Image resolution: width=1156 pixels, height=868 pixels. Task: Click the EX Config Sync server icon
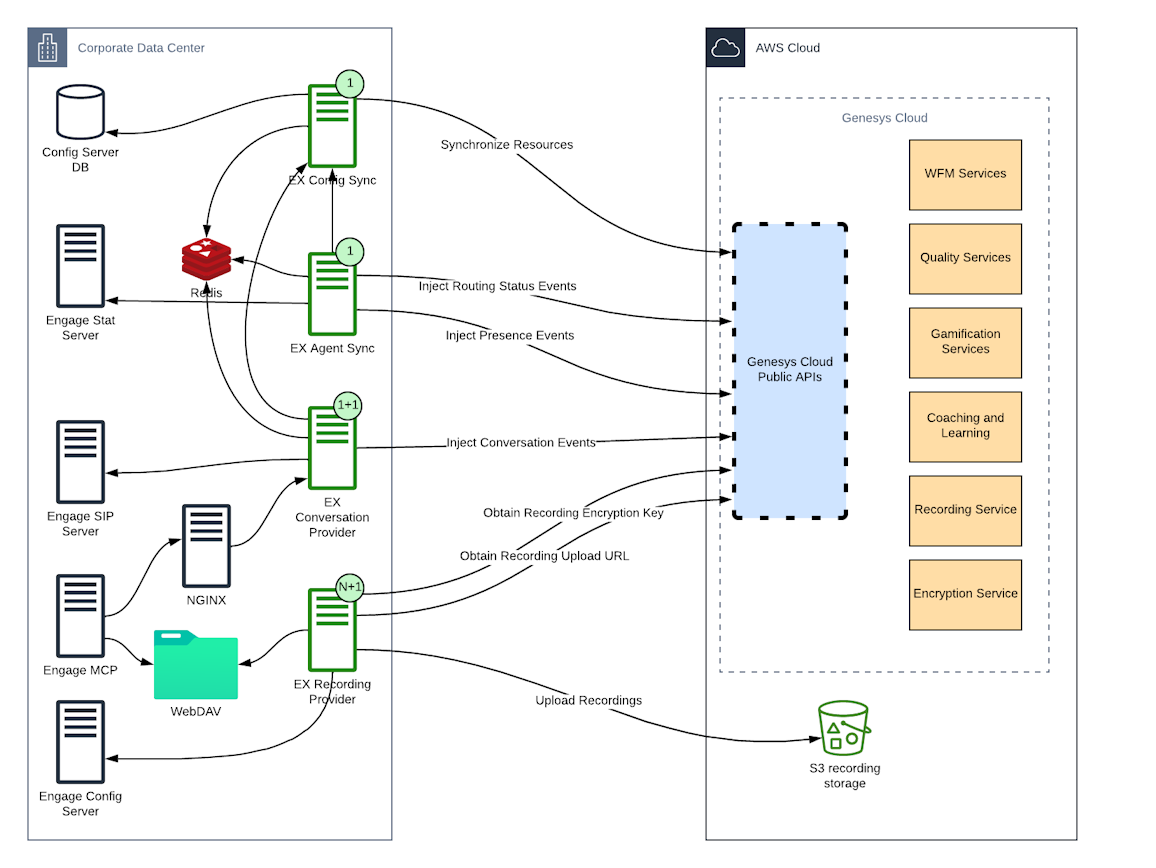[332, 126]
